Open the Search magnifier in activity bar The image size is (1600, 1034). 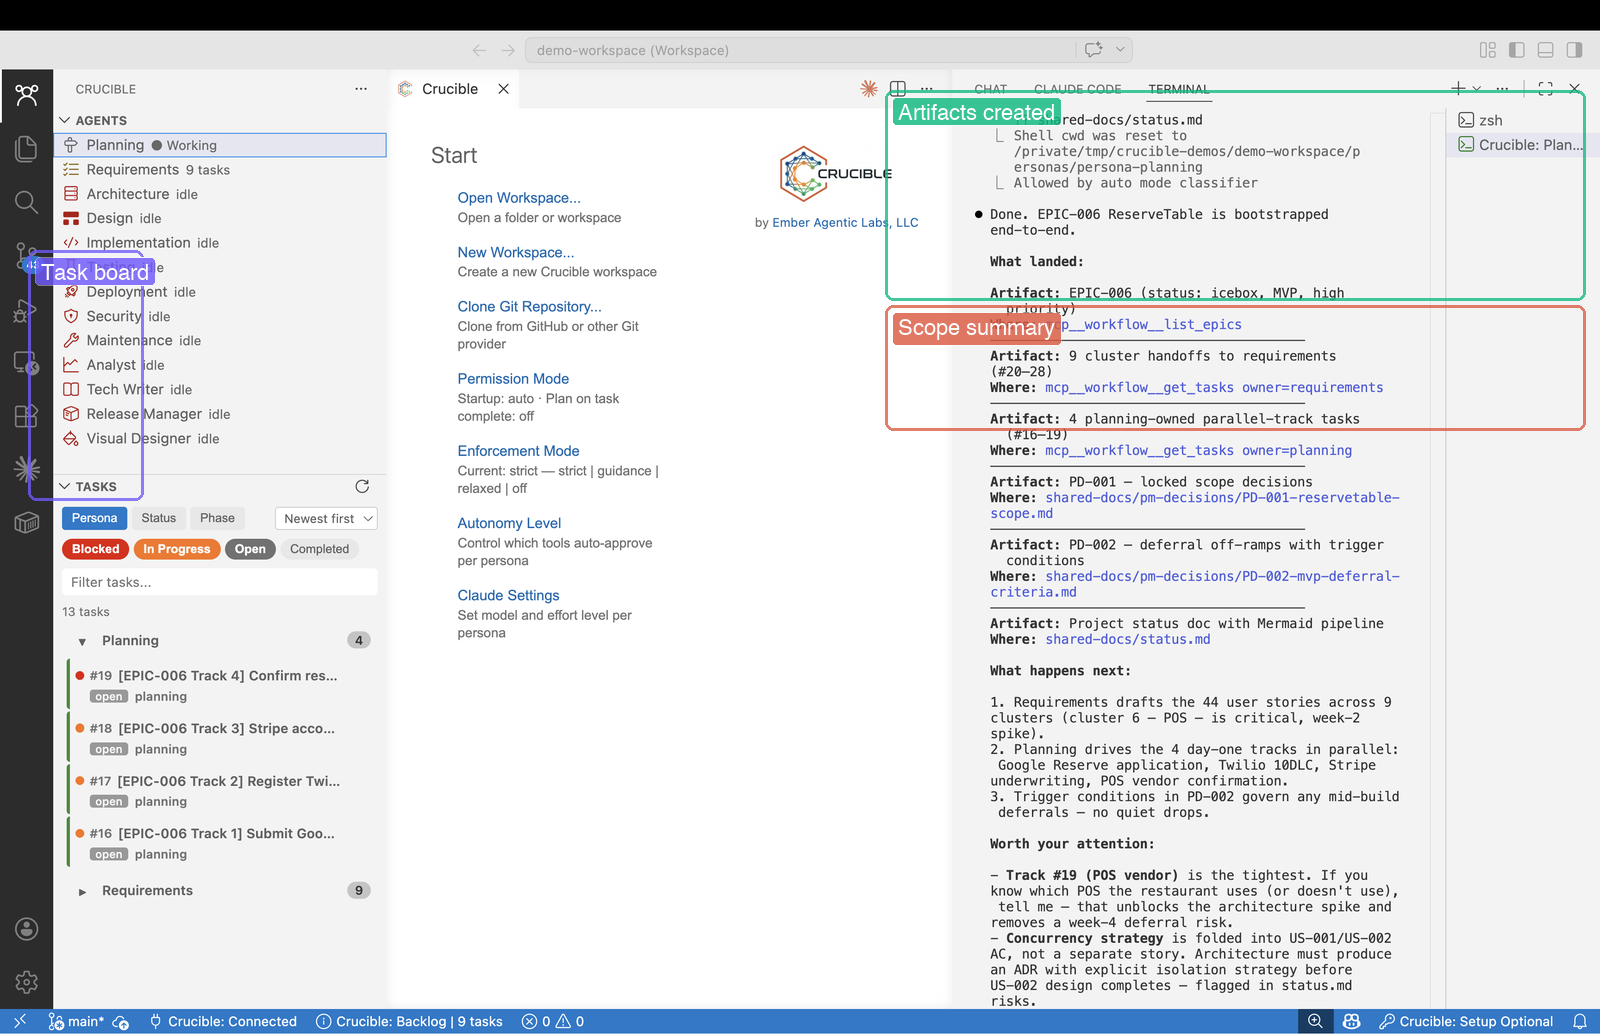click(27, 203)
